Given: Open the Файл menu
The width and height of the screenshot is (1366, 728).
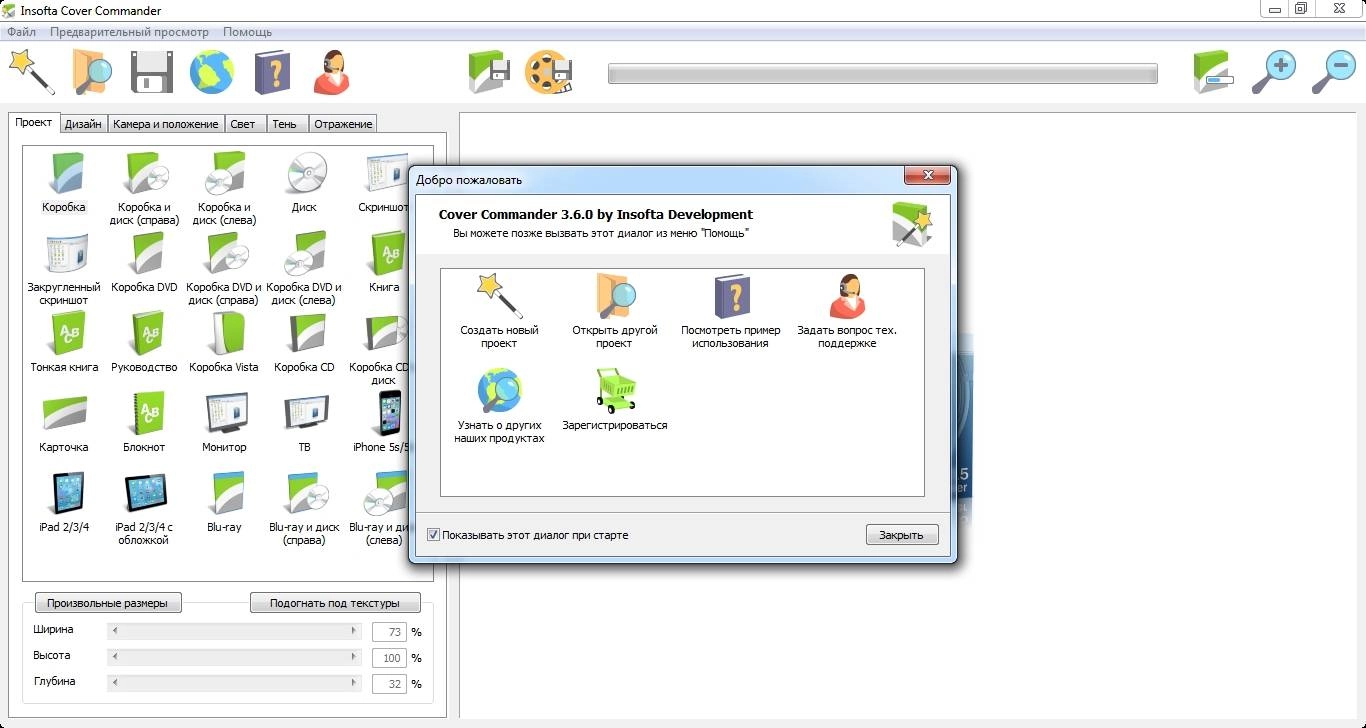Looking at the screenshot, I should [21, 32].
